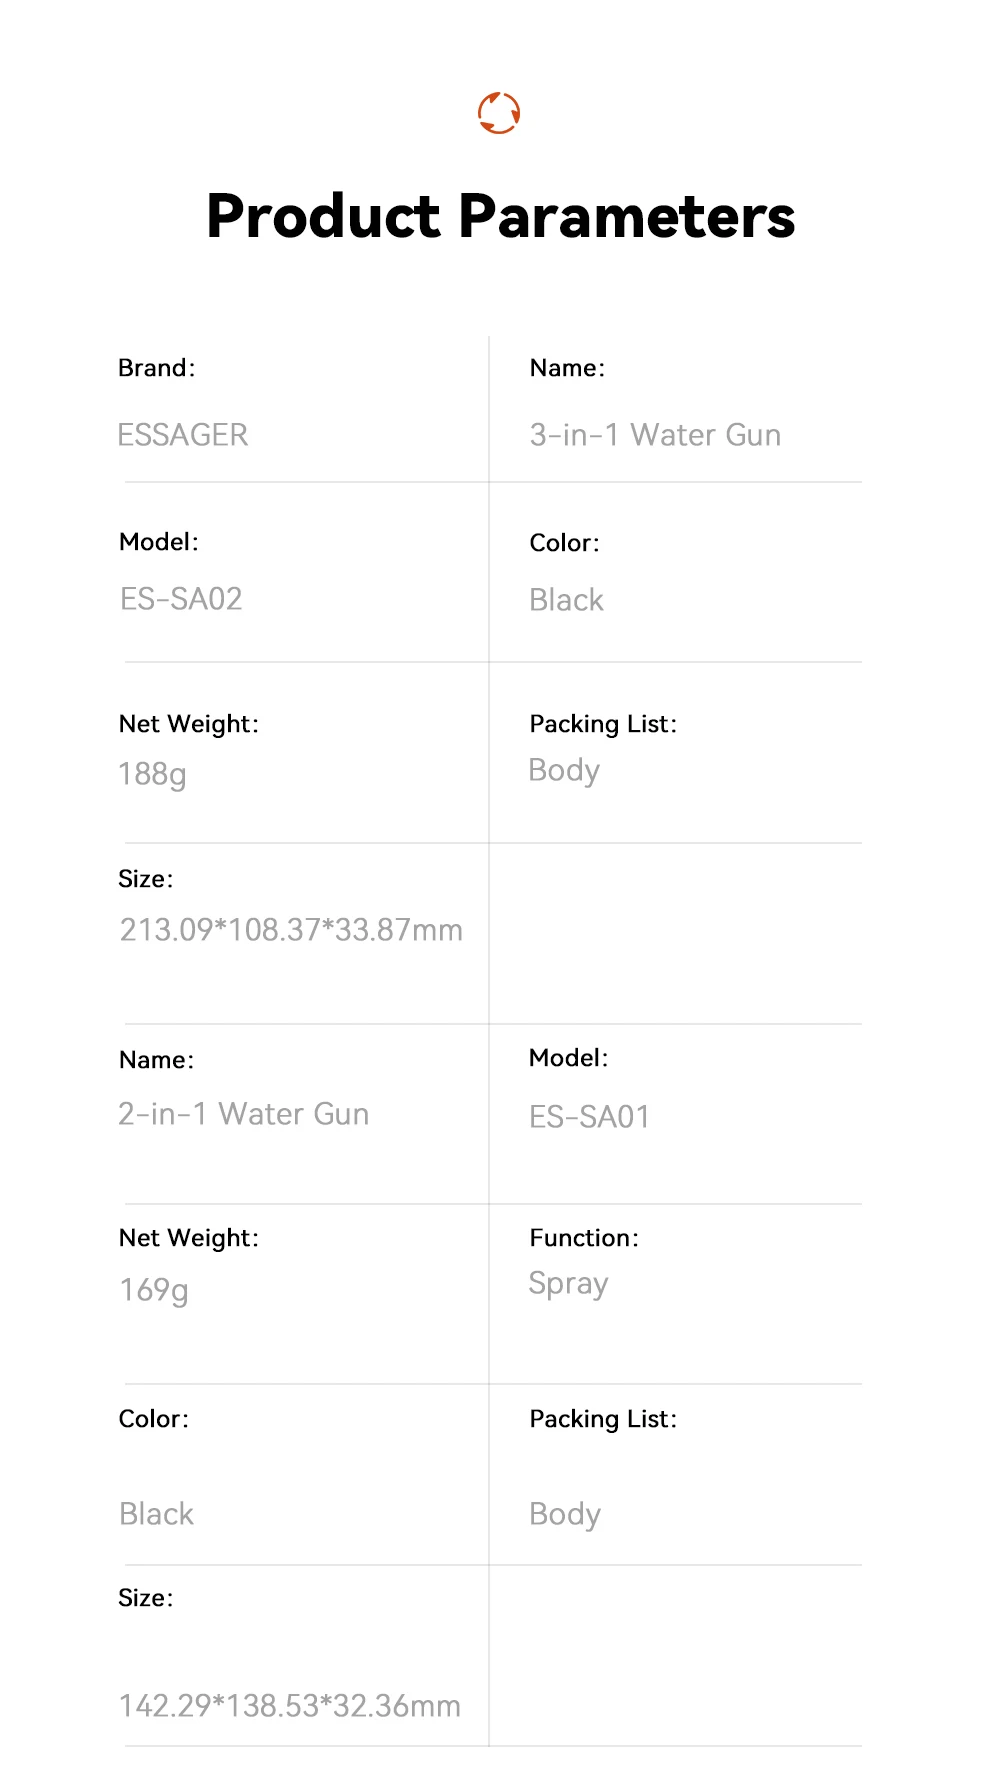This screenshot has height=1780, width=1000.
Task: Click the 3-in-1 Water Gun name
Action: tap(655, 435)
